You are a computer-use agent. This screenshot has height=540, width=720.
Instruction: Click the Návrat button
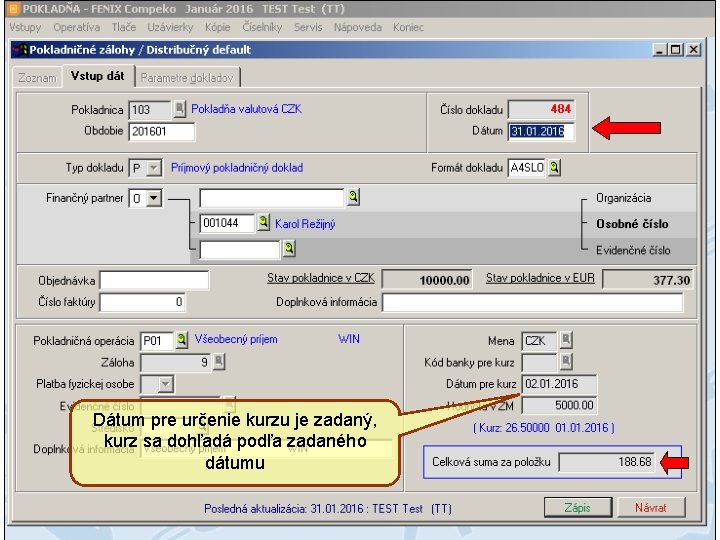pos(651,507)
